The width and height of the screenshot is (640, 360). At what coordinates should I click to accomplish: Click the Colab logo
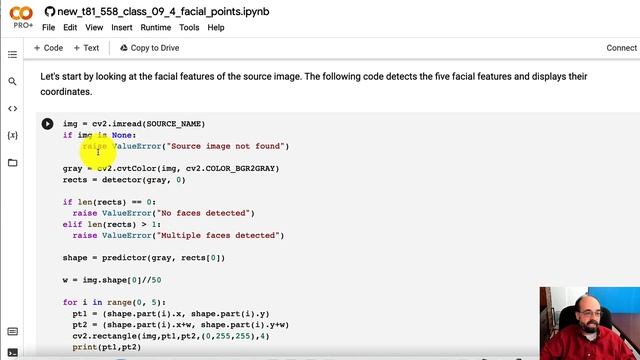21,13
